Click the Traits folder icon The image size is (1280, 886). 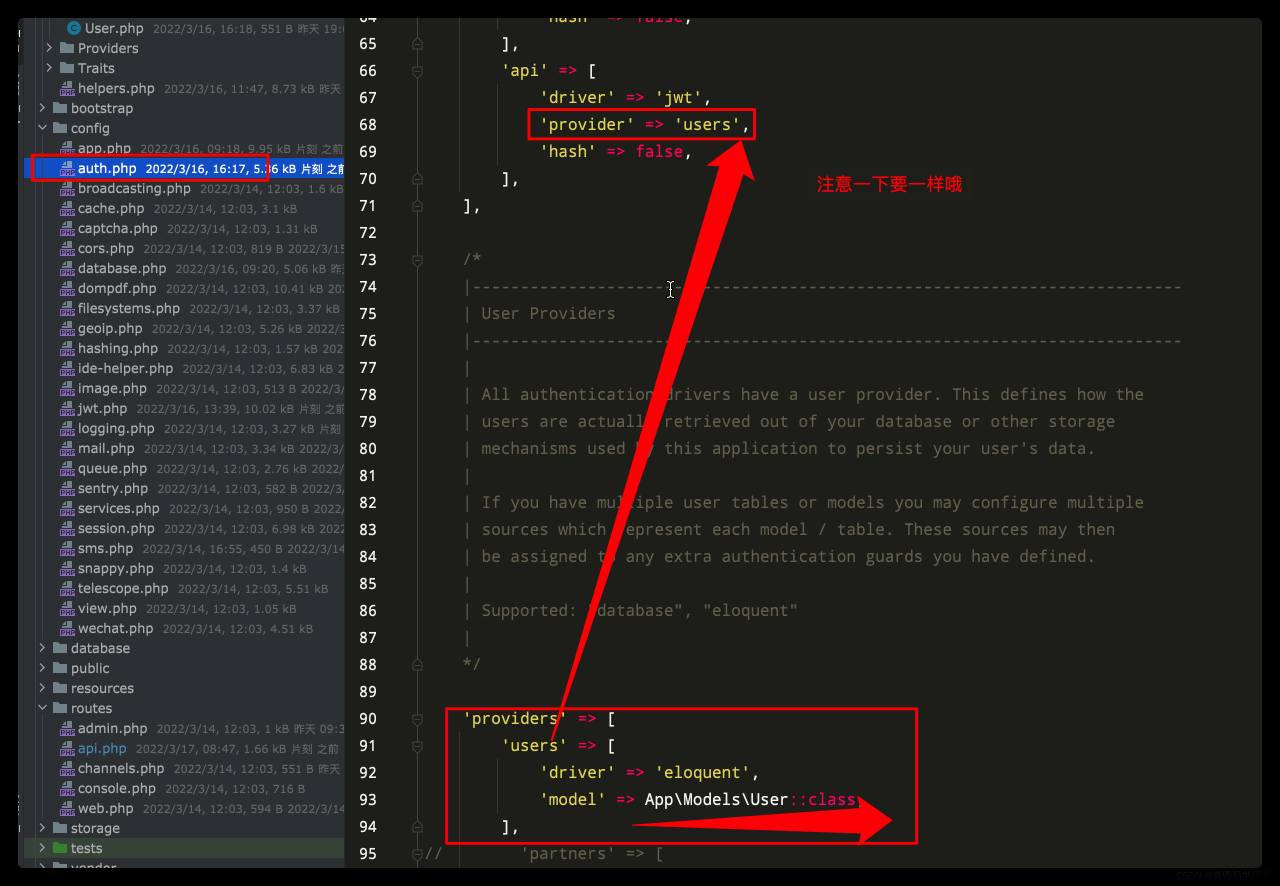[67, 68]
